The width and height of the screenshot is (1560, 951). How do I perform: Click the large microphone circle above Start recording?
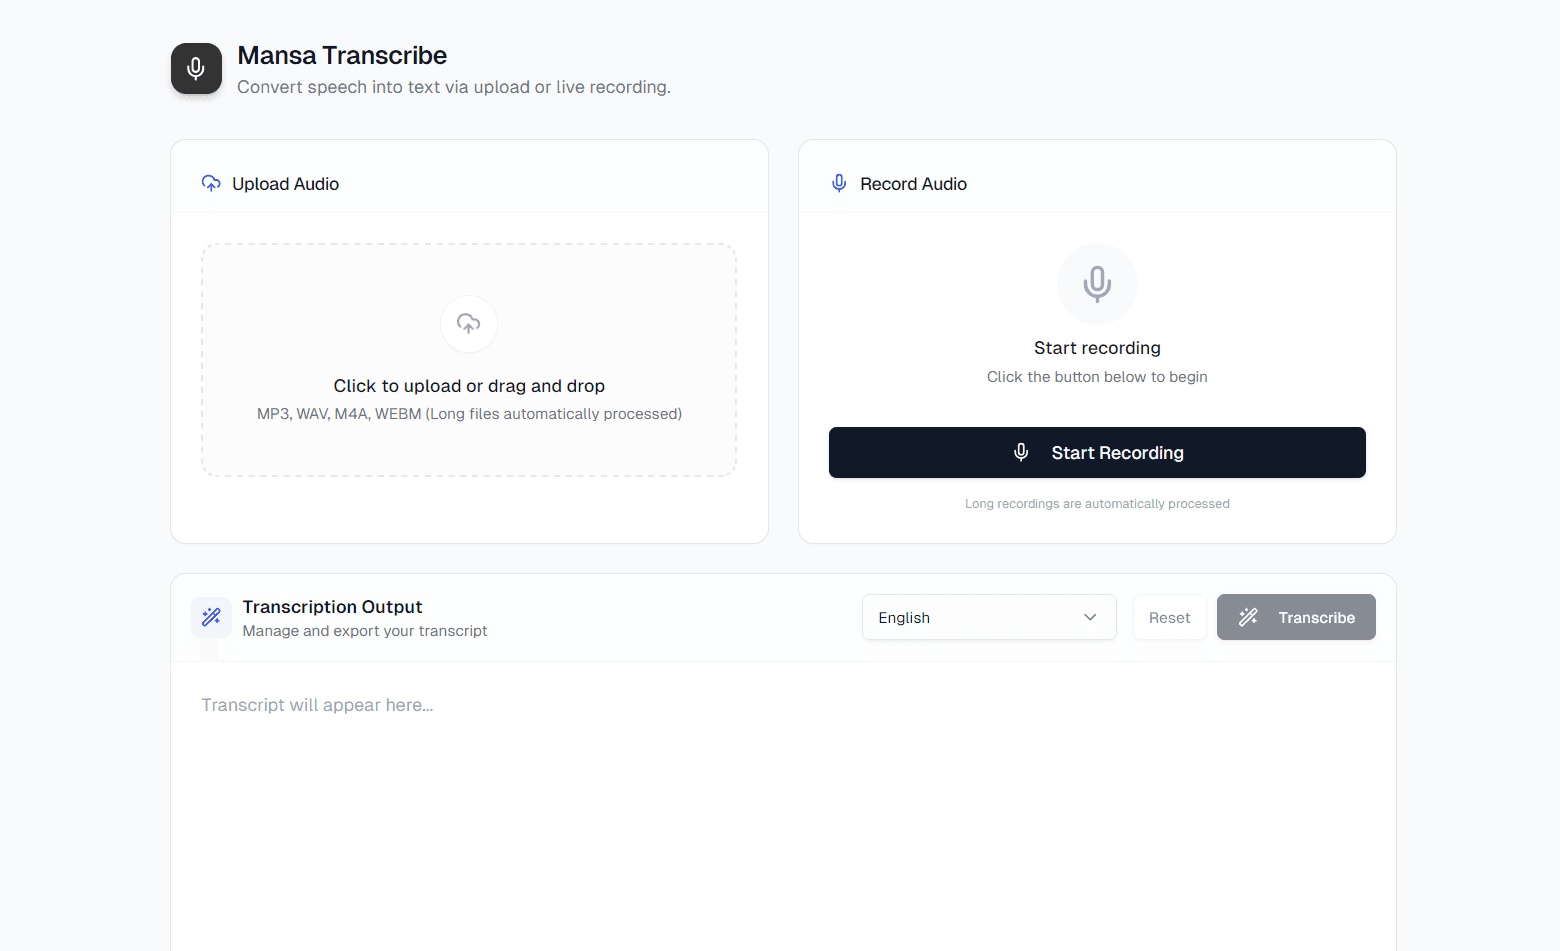(x=1097, y=284)
